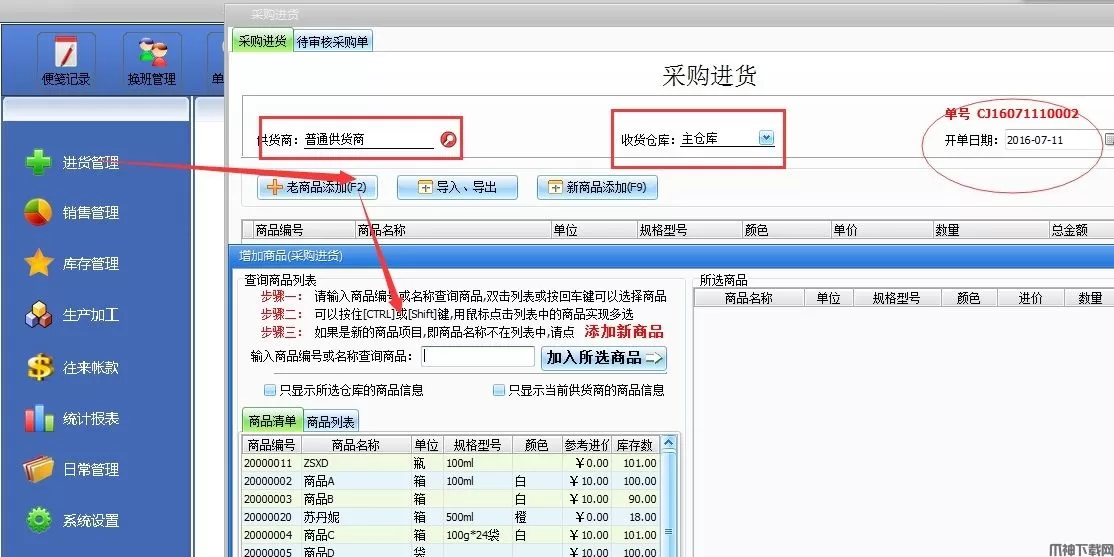Click 库存数 column header
Image resolution: width=1114 pixels, height=557 pixels.
point(635,445)
